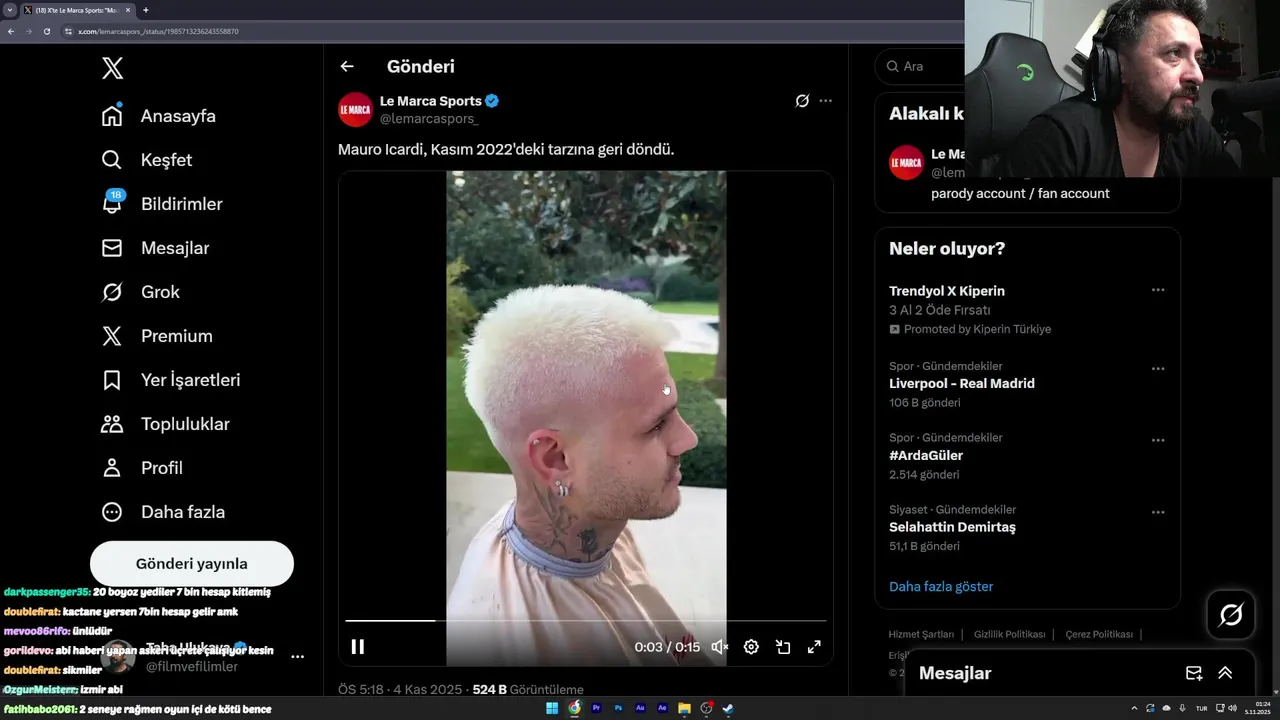Open Yer İşaretleri bookmarks
The height and width of the screenshot is (720, 1280).
(171, 380)
